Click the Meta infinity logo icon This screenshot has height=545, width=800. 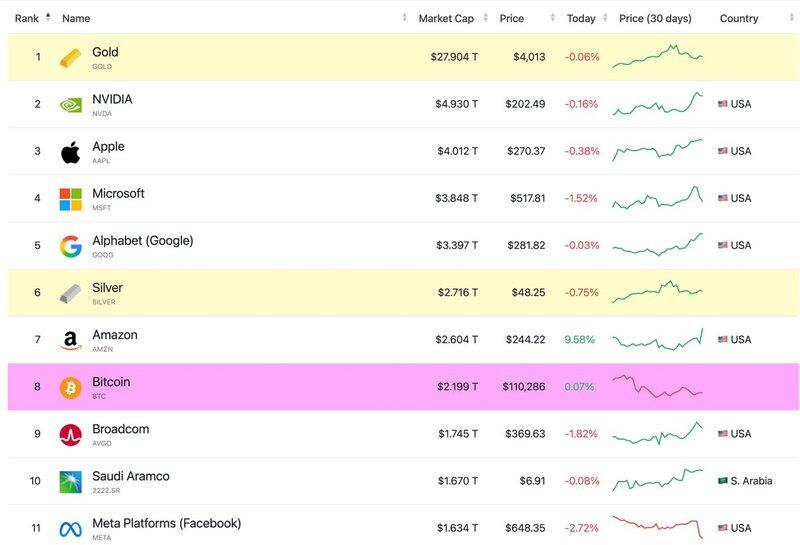(70, 529)
